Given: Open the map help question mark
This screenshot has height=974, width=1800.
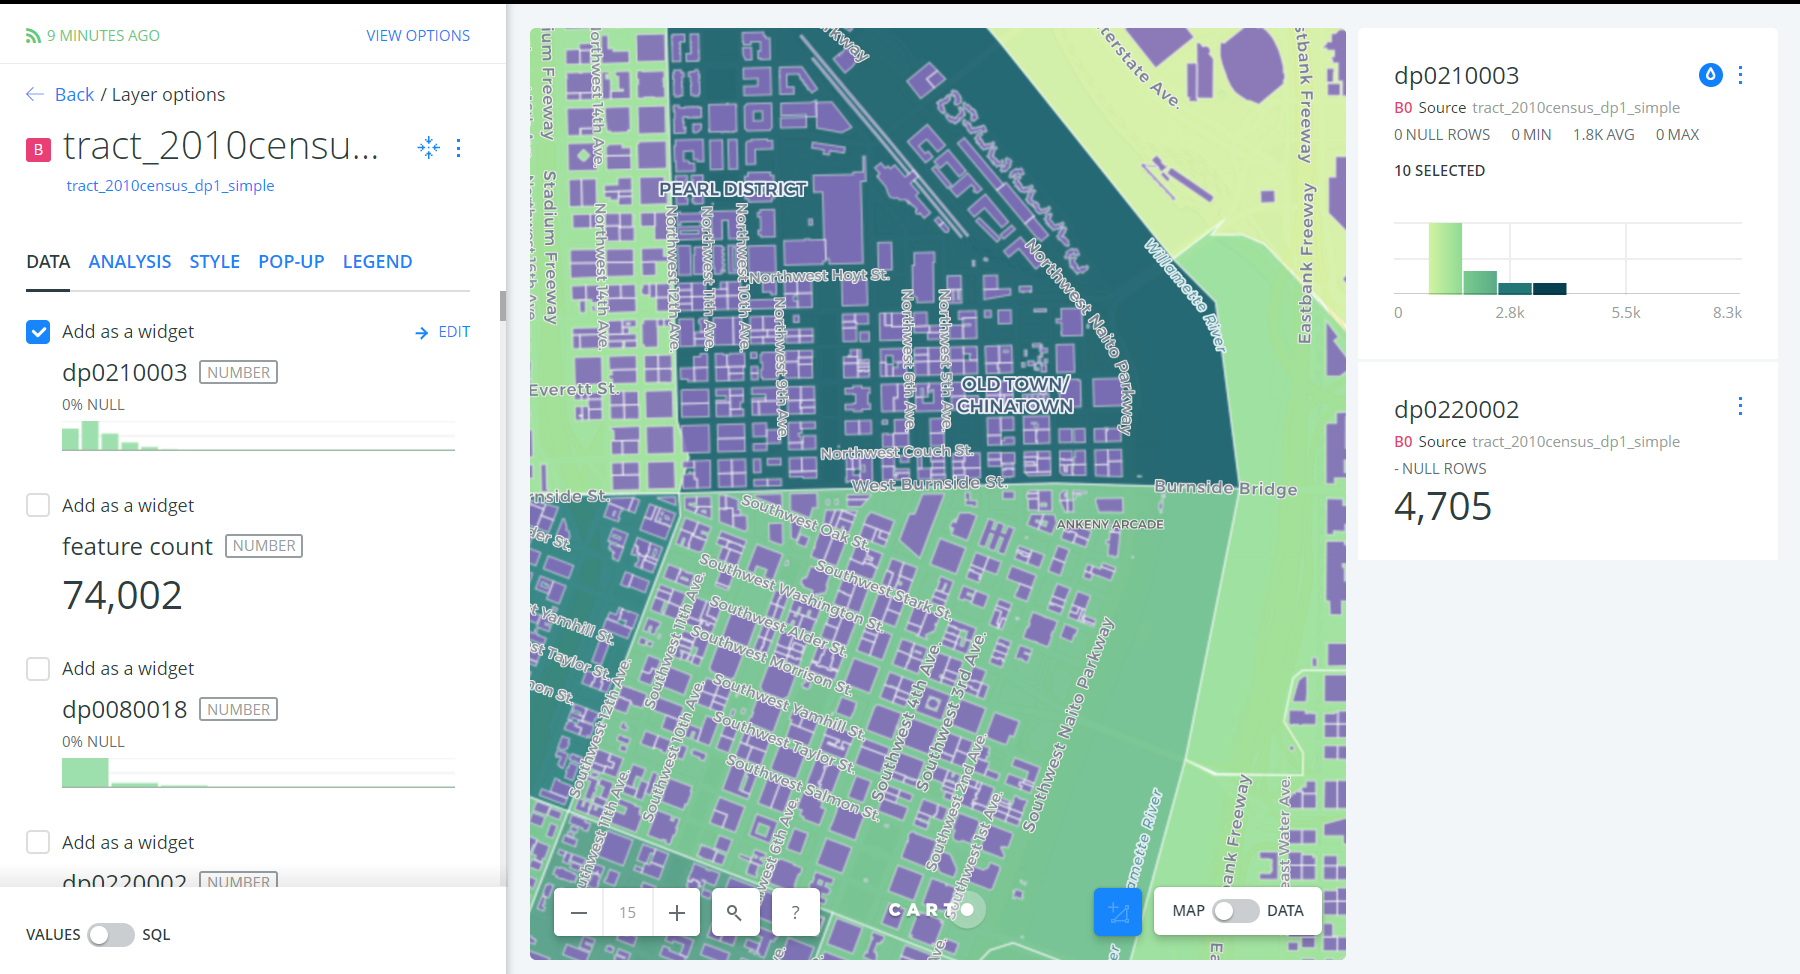Looking at the screenshot, I should pyautogui.click(x=795, y=912).
